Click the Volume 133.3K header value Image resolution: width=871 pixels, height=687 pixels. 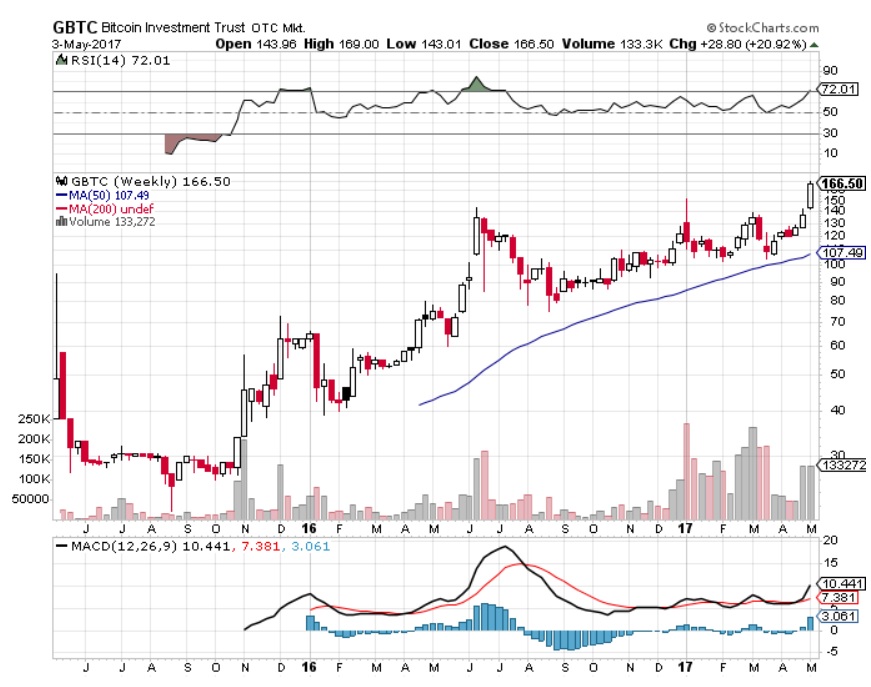point(612,44)
